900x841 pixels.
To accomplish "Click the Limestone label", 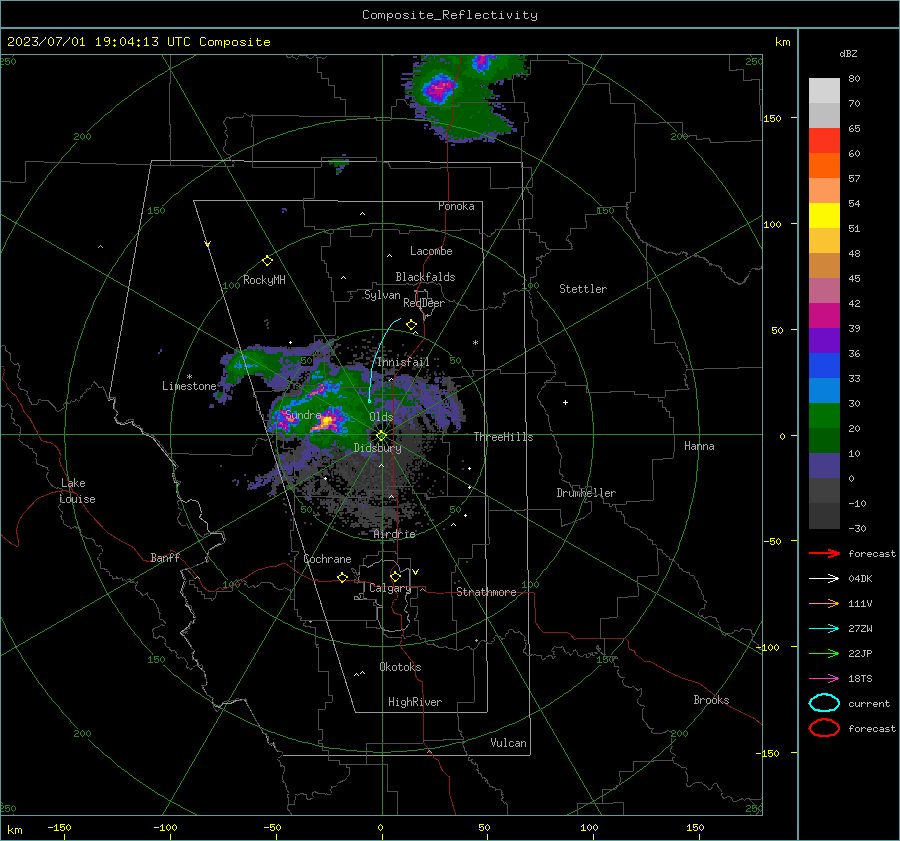I will (x=189, y=386).
